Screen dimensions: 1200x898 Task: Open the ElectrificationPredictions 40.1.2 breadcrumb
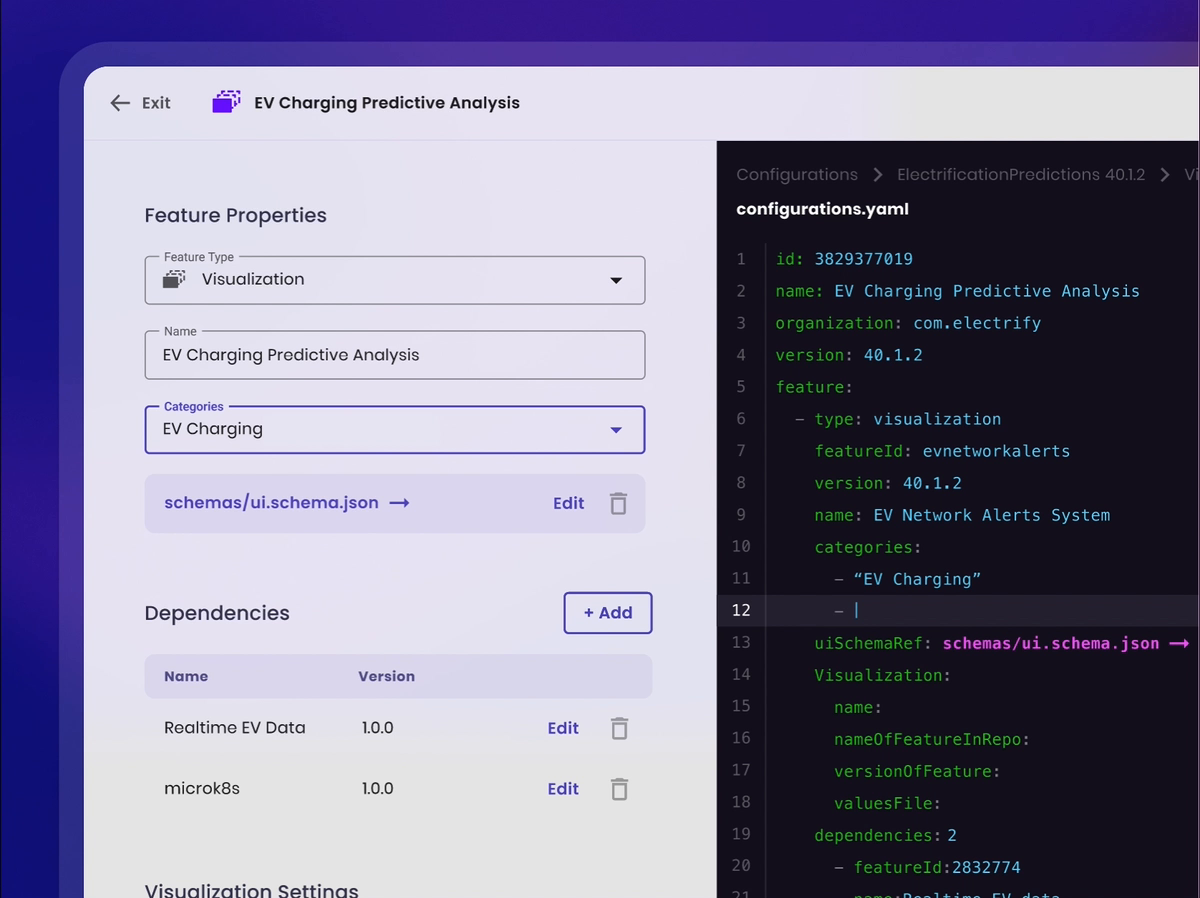point(1021,175)
